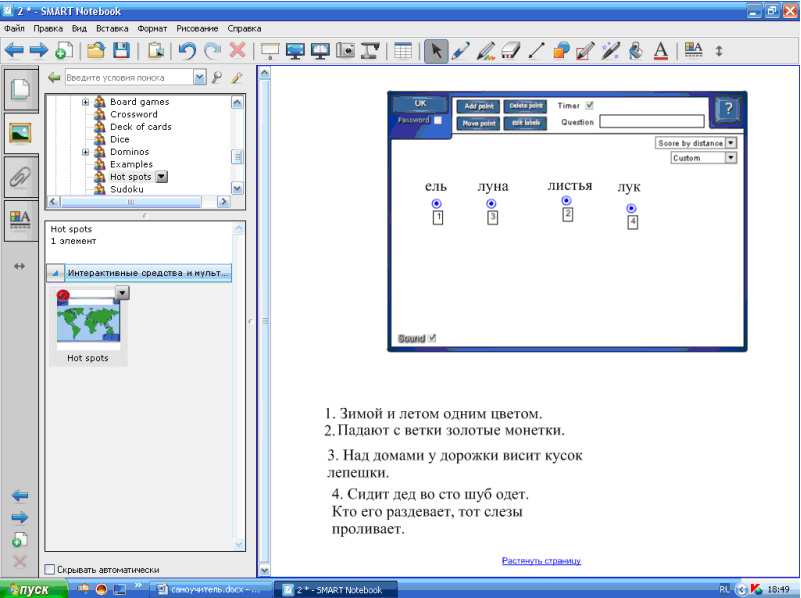801x598 pixels.
Task: Click the Hot spots help question mark
Action: pyautogui.click(x=728, y=110)
